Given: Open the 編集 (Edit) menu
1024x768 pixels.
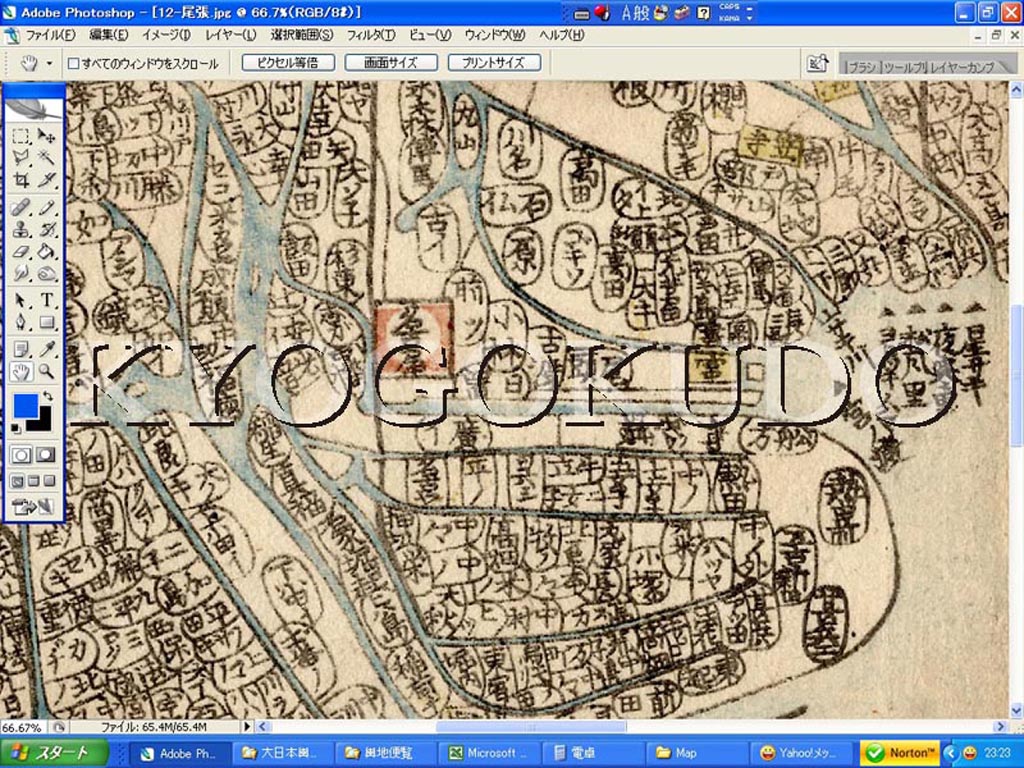Looking at the screenshot, I should point(108,35).
